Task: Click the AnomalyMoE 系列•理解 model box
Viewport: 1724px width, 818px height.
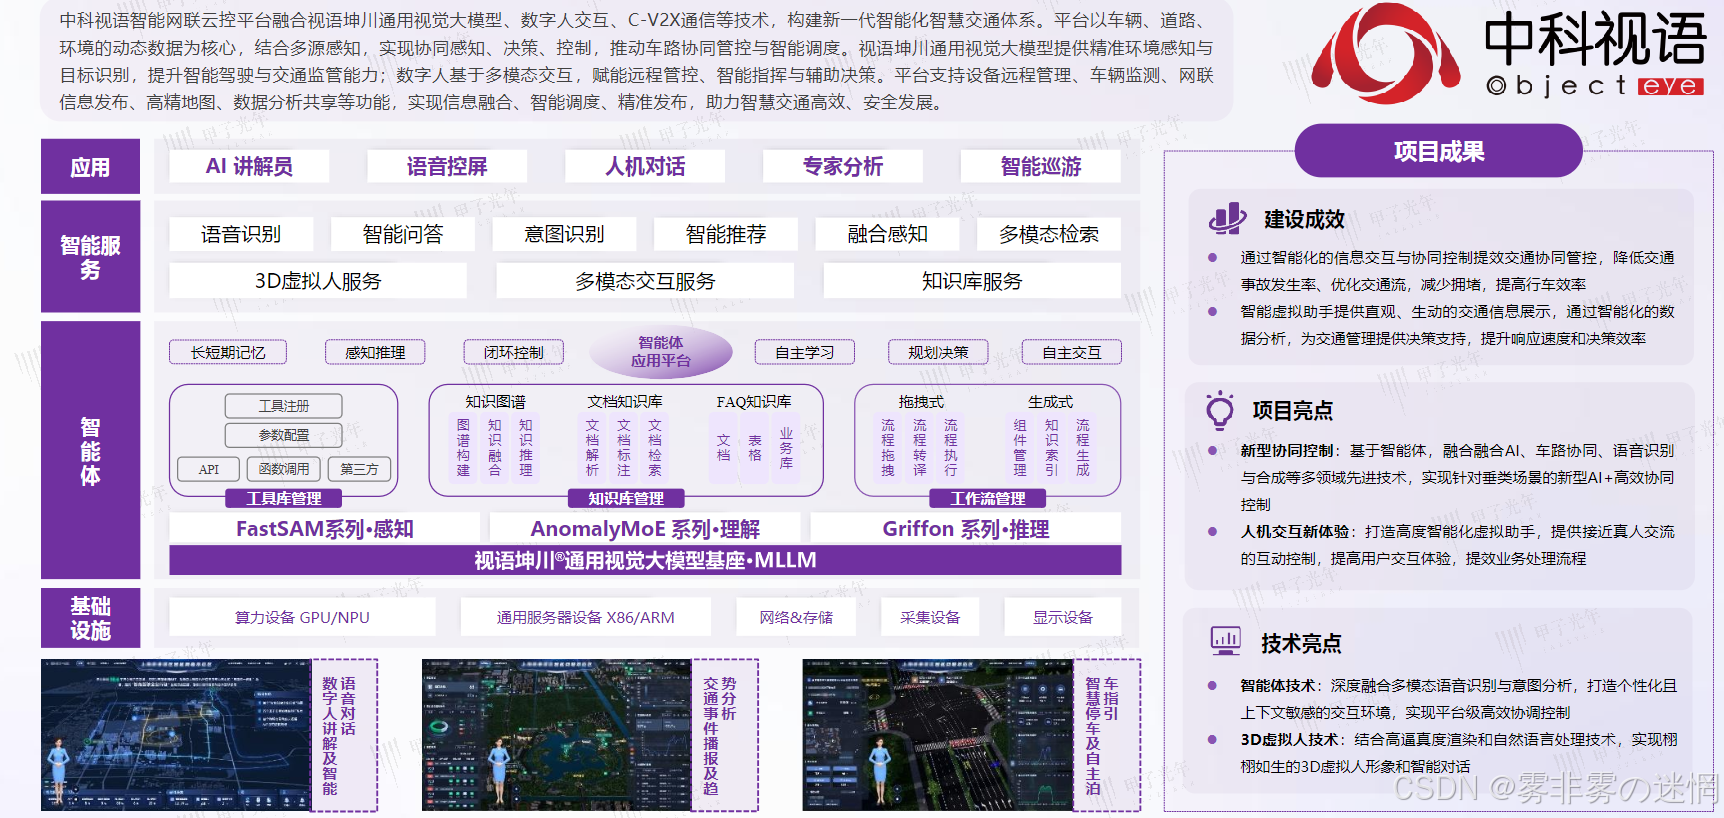Action: click(x=645, y=528)
